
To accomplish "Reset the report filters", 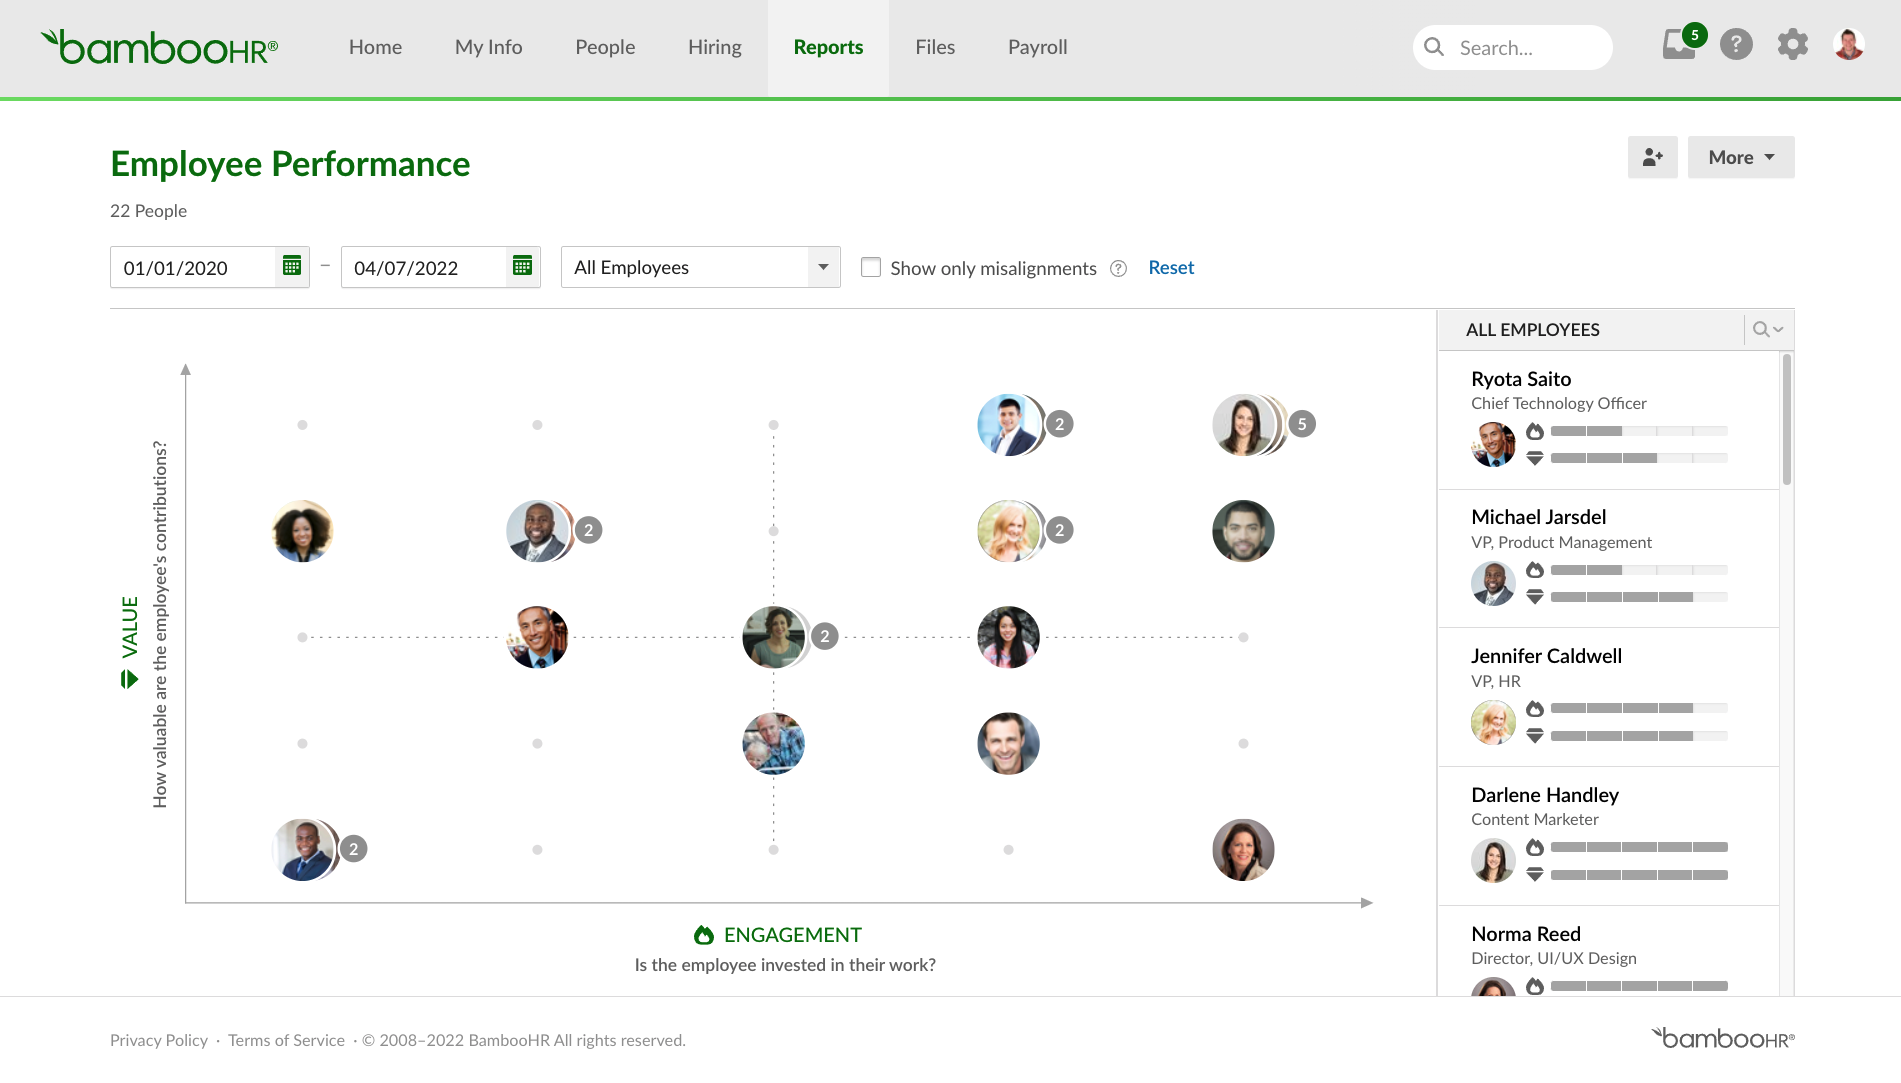I will [x=1170, y=267].
